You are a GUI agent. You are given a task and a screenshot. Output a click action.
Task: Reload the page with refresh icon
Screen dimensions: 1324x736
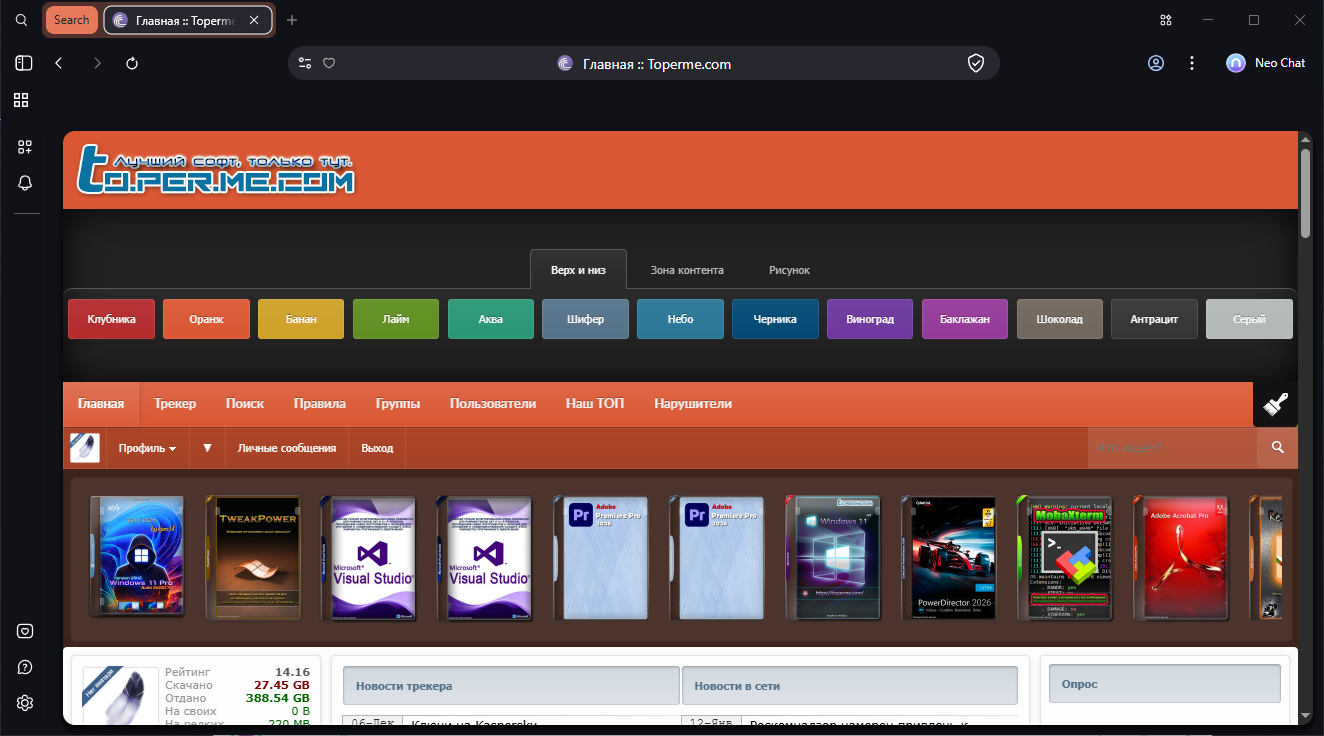[132, 63]
